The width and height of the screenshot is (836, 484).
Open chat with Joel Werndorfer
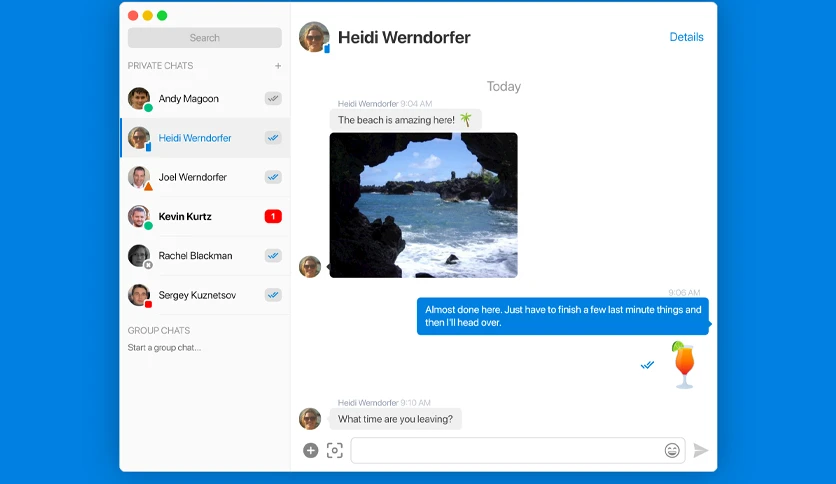pos(205,177)
